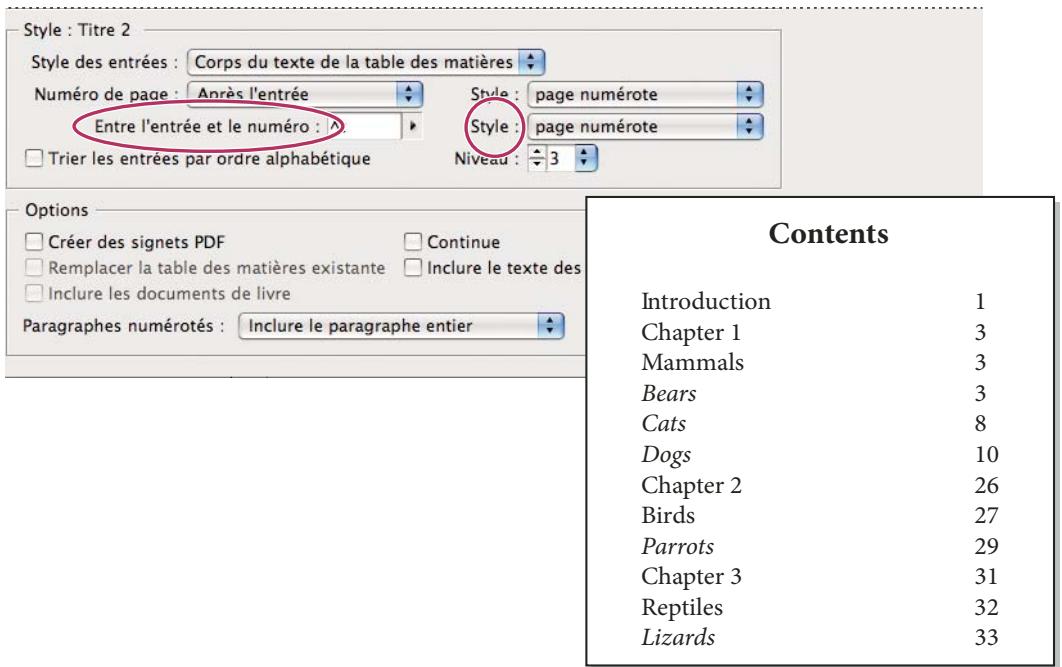Click the Entre l'entrée et le numéro field
The height and width of the screenshot is (667, 1062).
tap(364, 126)
